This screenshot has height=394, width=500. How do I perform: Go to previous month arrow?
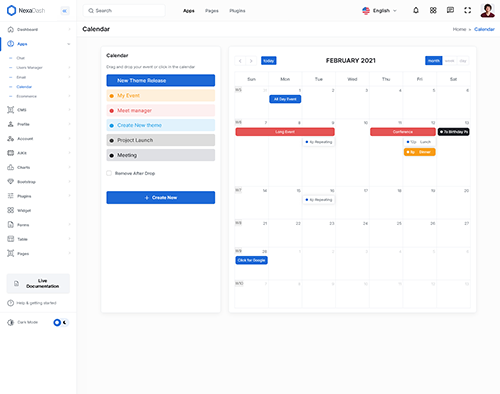point(240,61)
